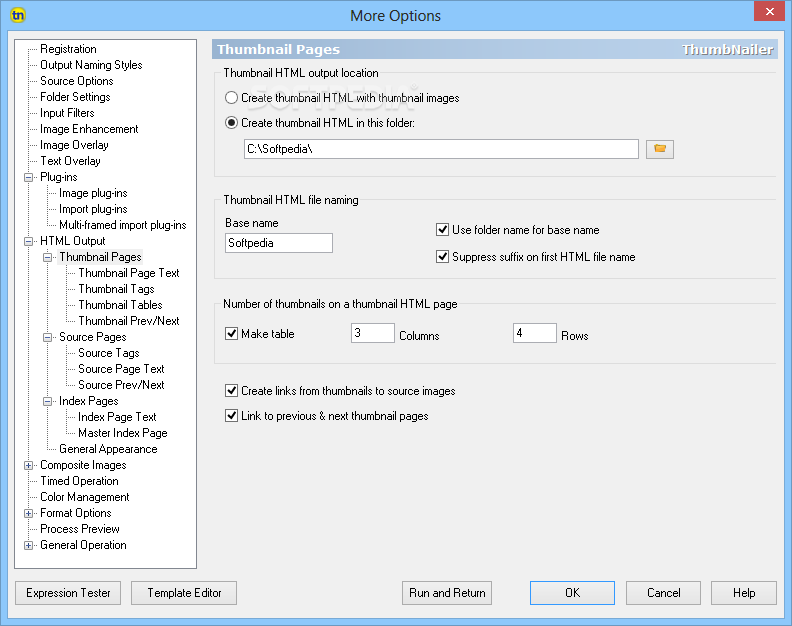This screenshot has width=792, height=626.
Task: Expand the Format Options tree node
Action: [29, 513]
